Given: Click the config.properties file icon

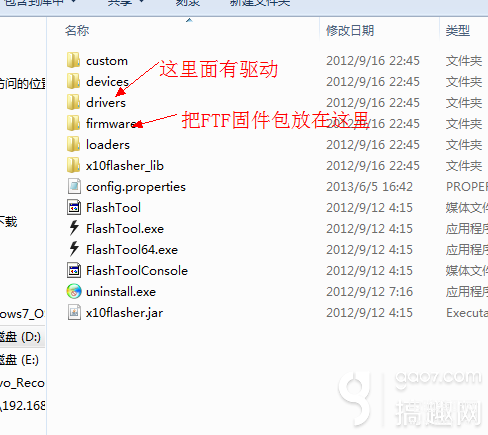Looking at the screenshot, I should coord(74,186).
